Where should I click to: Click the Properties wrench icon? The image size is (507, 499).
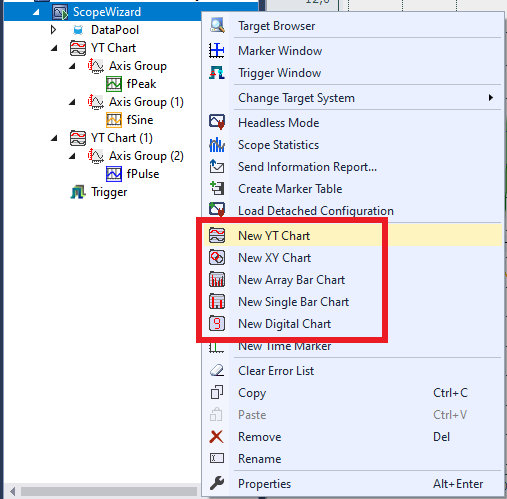pos(217,483)
